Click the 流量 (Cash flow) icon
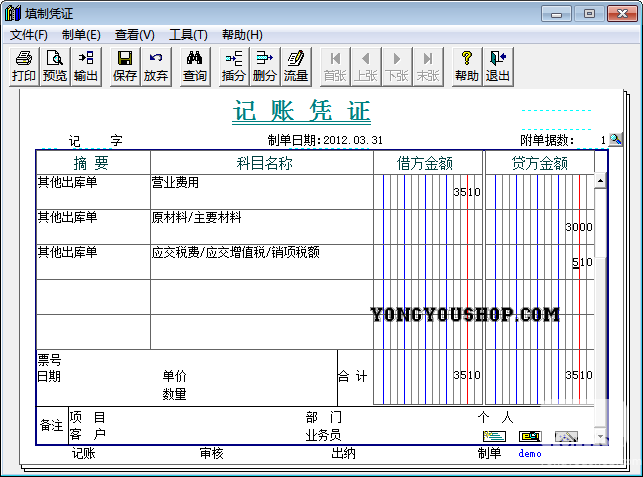This screenshot has height=477, width=643. [x=296, y=66]
